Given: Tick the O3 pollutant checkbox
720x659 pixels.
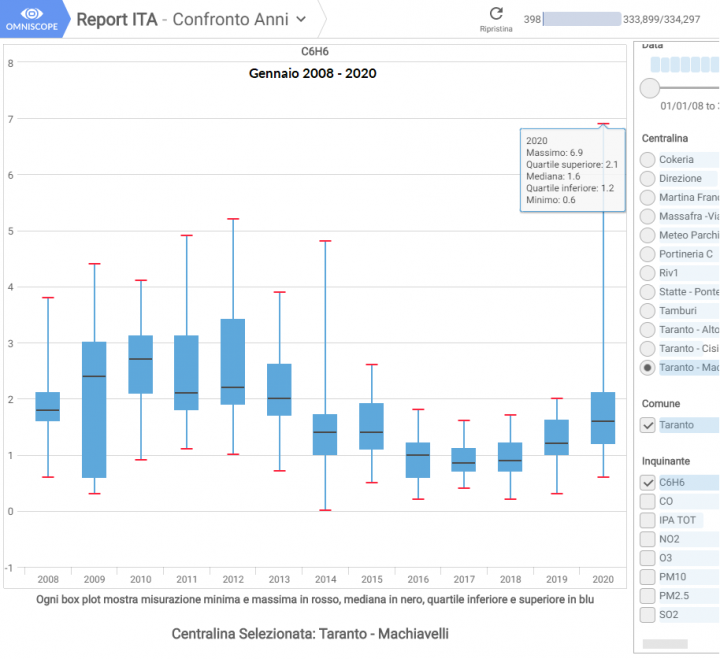Looking at the screenshot, I should point(648,558).
